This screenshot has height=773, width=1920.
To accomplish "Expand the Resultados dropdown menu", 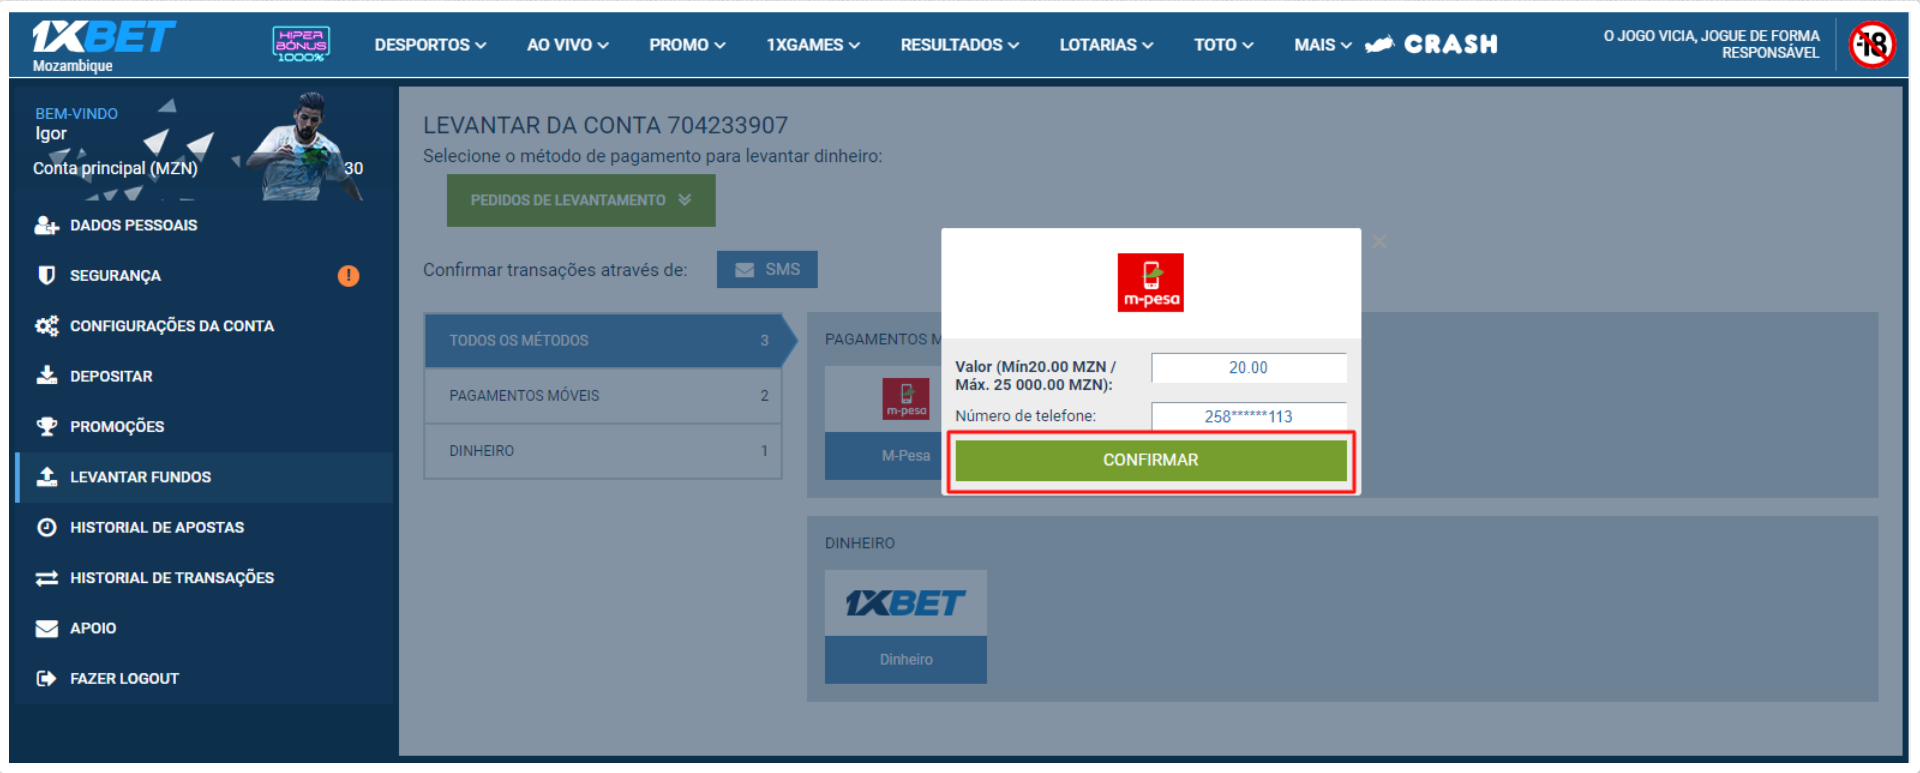I will click(x=960, y=45).
